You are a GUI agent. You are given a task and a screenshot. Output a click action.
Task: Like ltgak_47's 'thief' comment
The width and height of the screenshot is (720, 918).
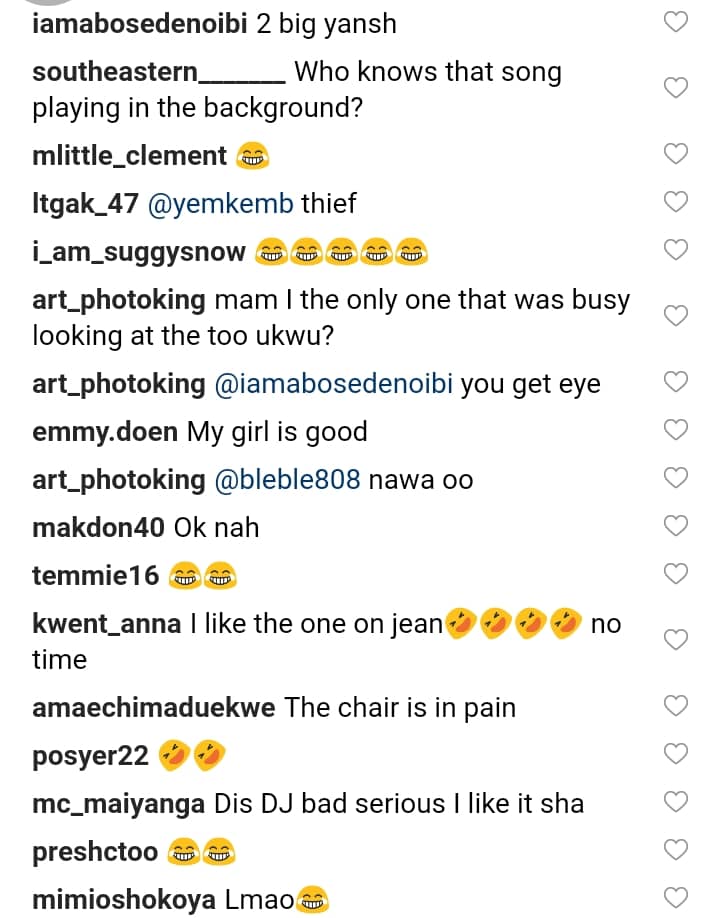[x=677, y=202]
